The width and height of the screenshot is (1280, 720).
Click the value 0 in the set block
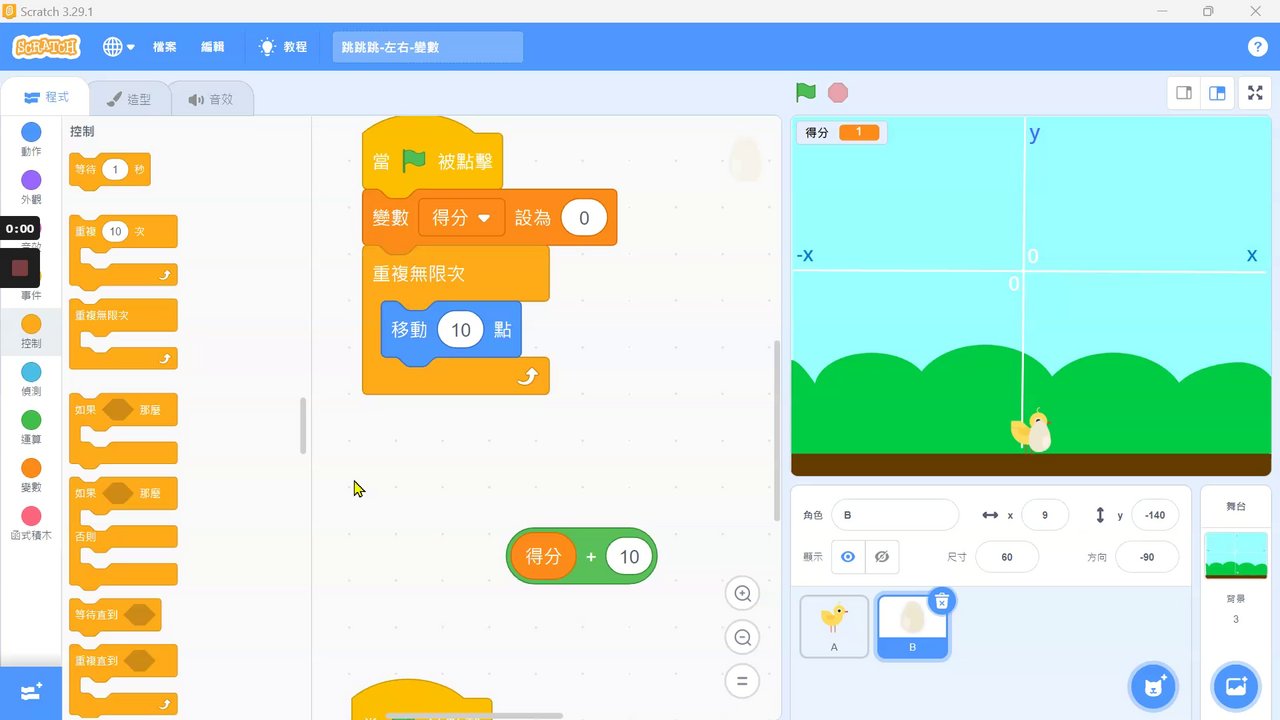pyautogui.click(x=584, y=218)
